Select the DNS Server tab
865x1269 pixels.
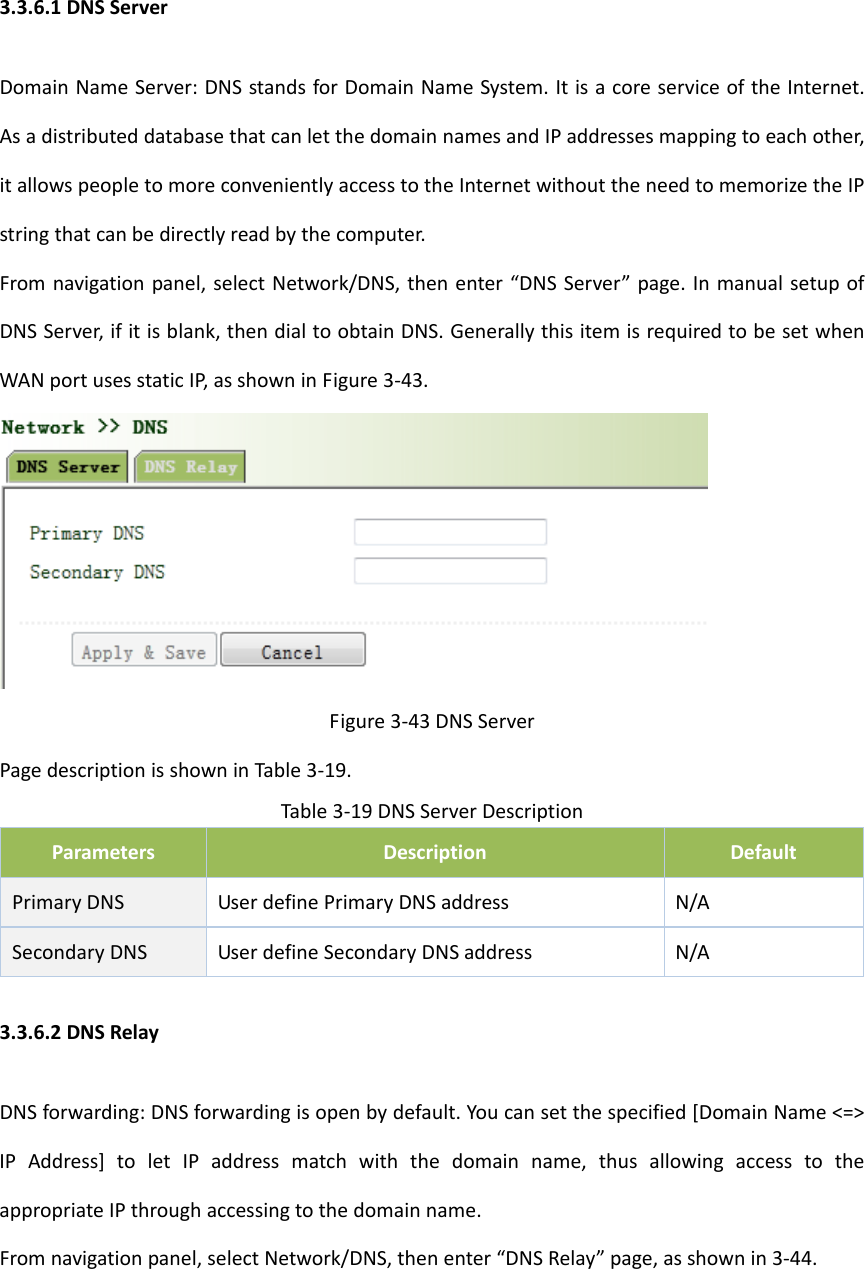(66, 466)
